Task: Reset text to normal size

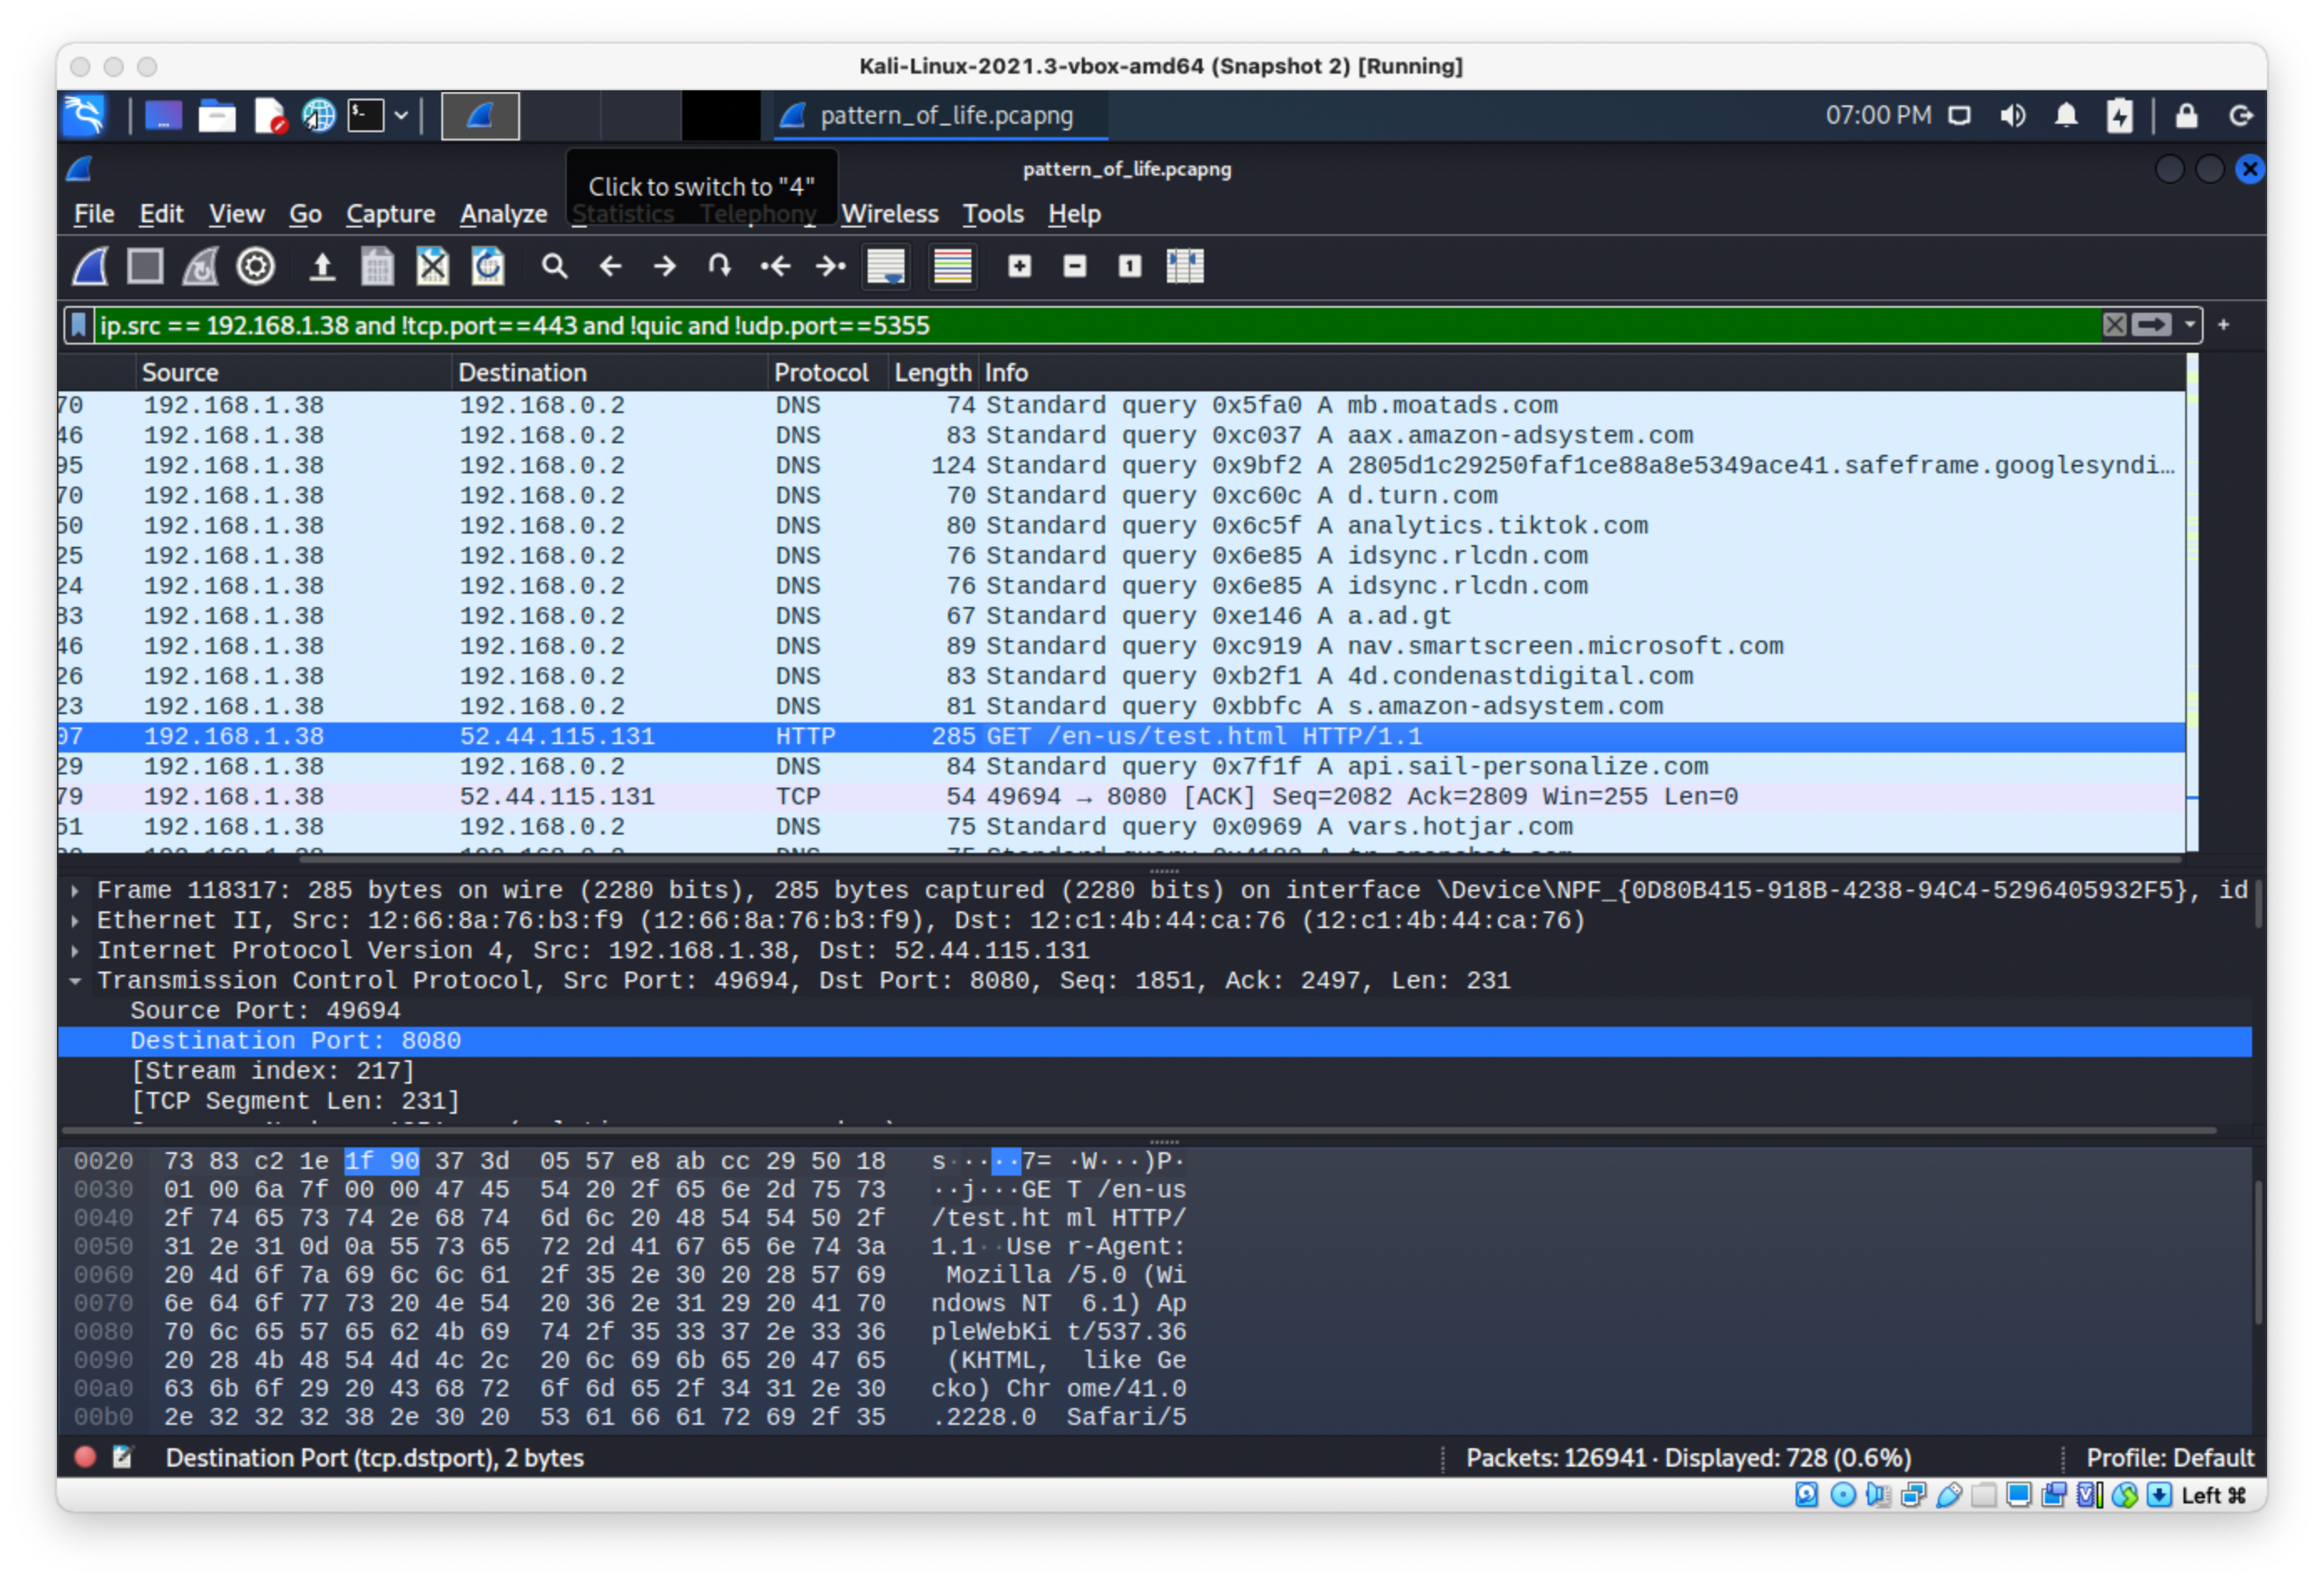Action: point(1129,266)
